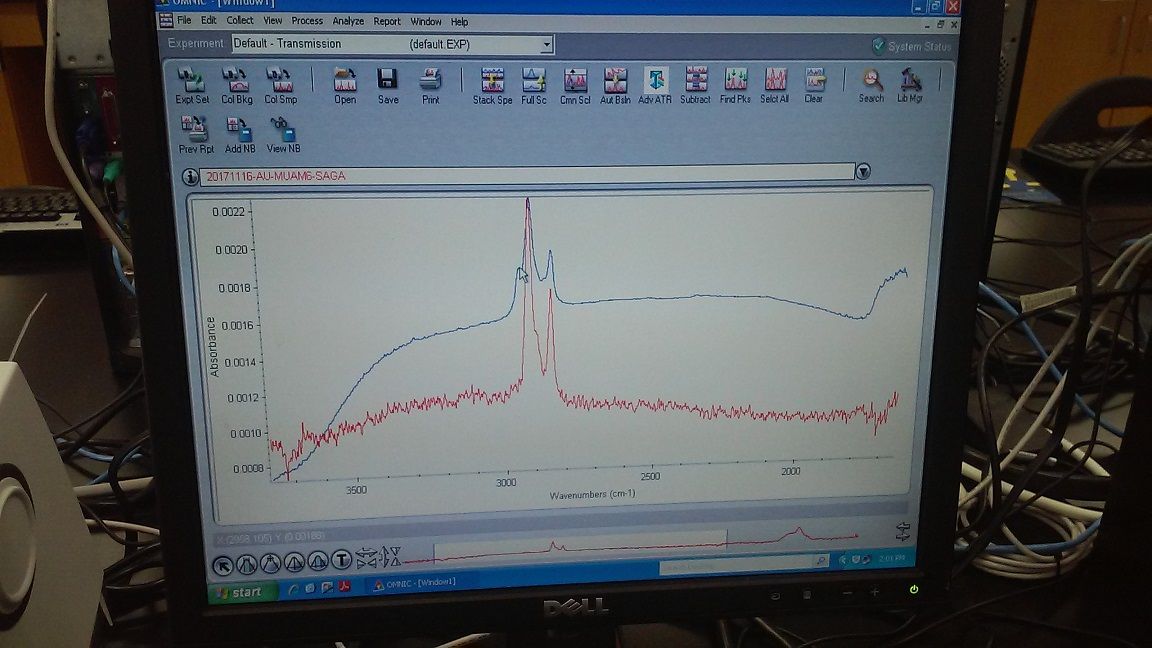Clear the selected spectra
1152x648 pixels.
tap(814, 85)
